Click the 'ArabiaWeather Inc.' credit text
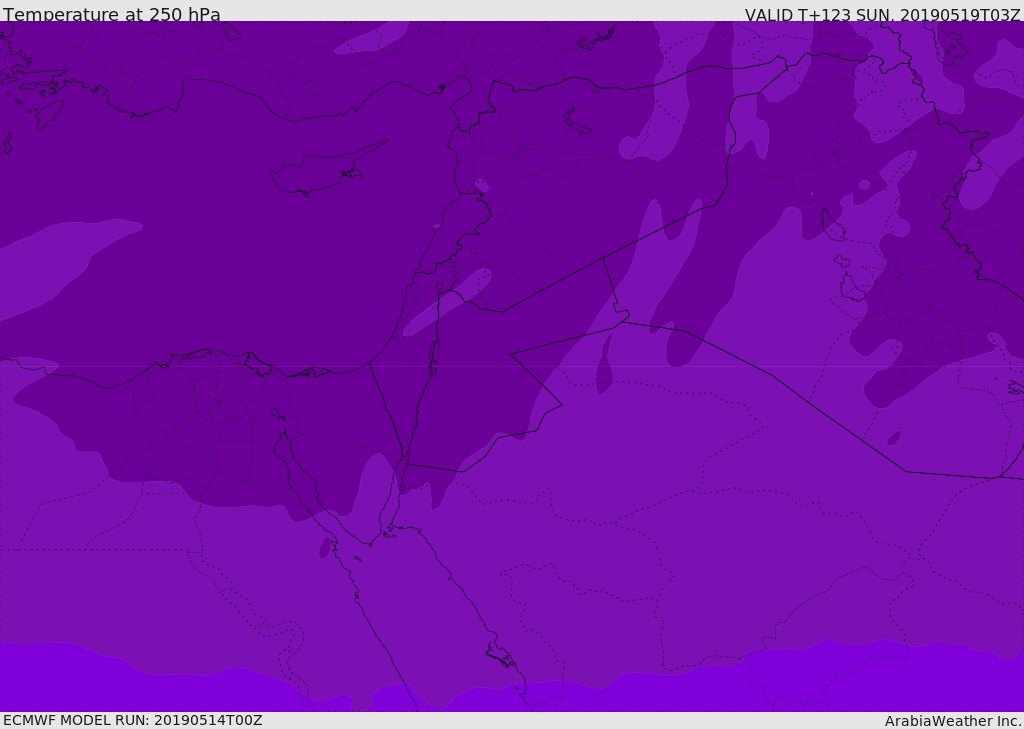The width and height of the screenshot is (1024, 729). click(x=953, y=721)
